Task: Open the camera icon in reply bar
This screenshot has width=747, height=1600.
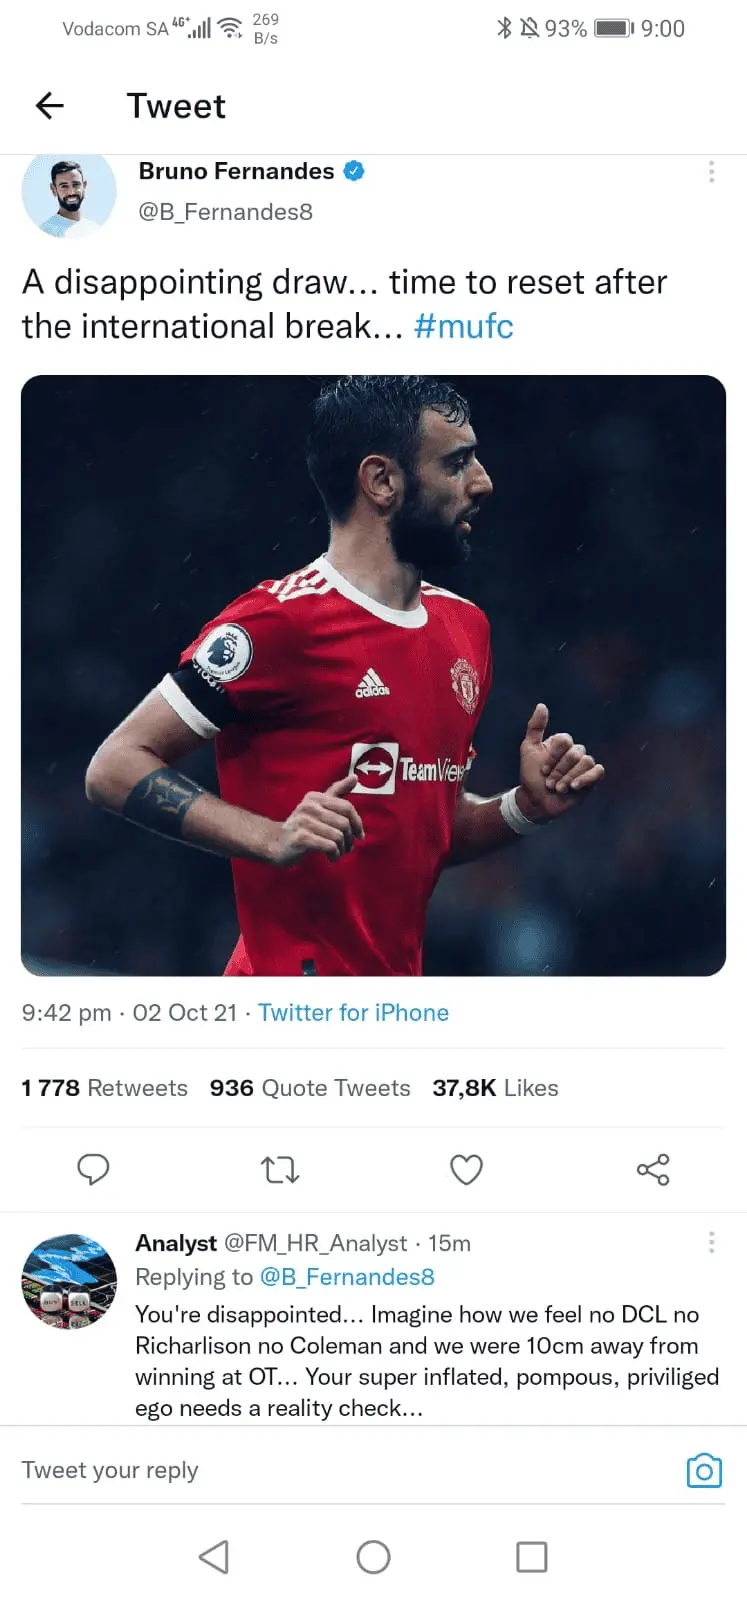Action: tap(704, 1470)
